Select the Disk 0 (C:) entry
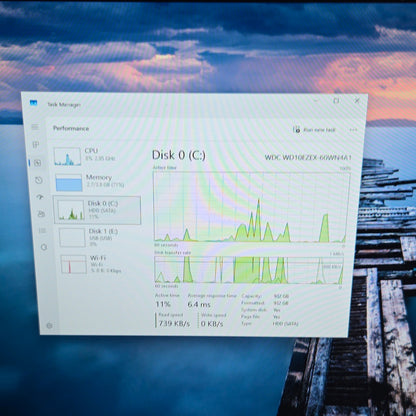 pyautogui.click(x=97, y=210)
